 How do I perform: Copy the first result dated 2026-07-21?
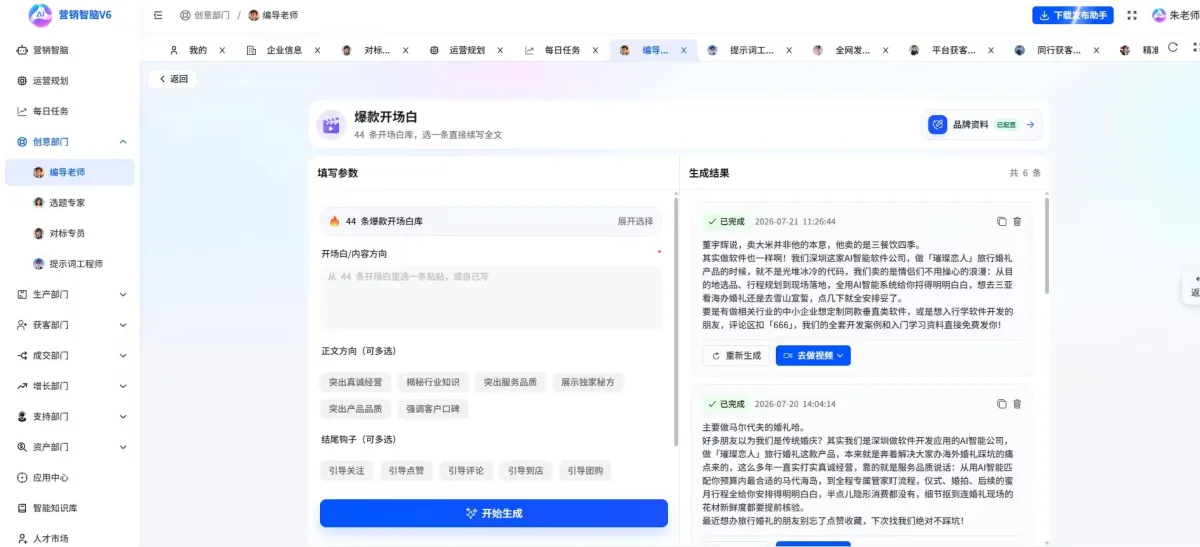click(x=1001, y=221)
